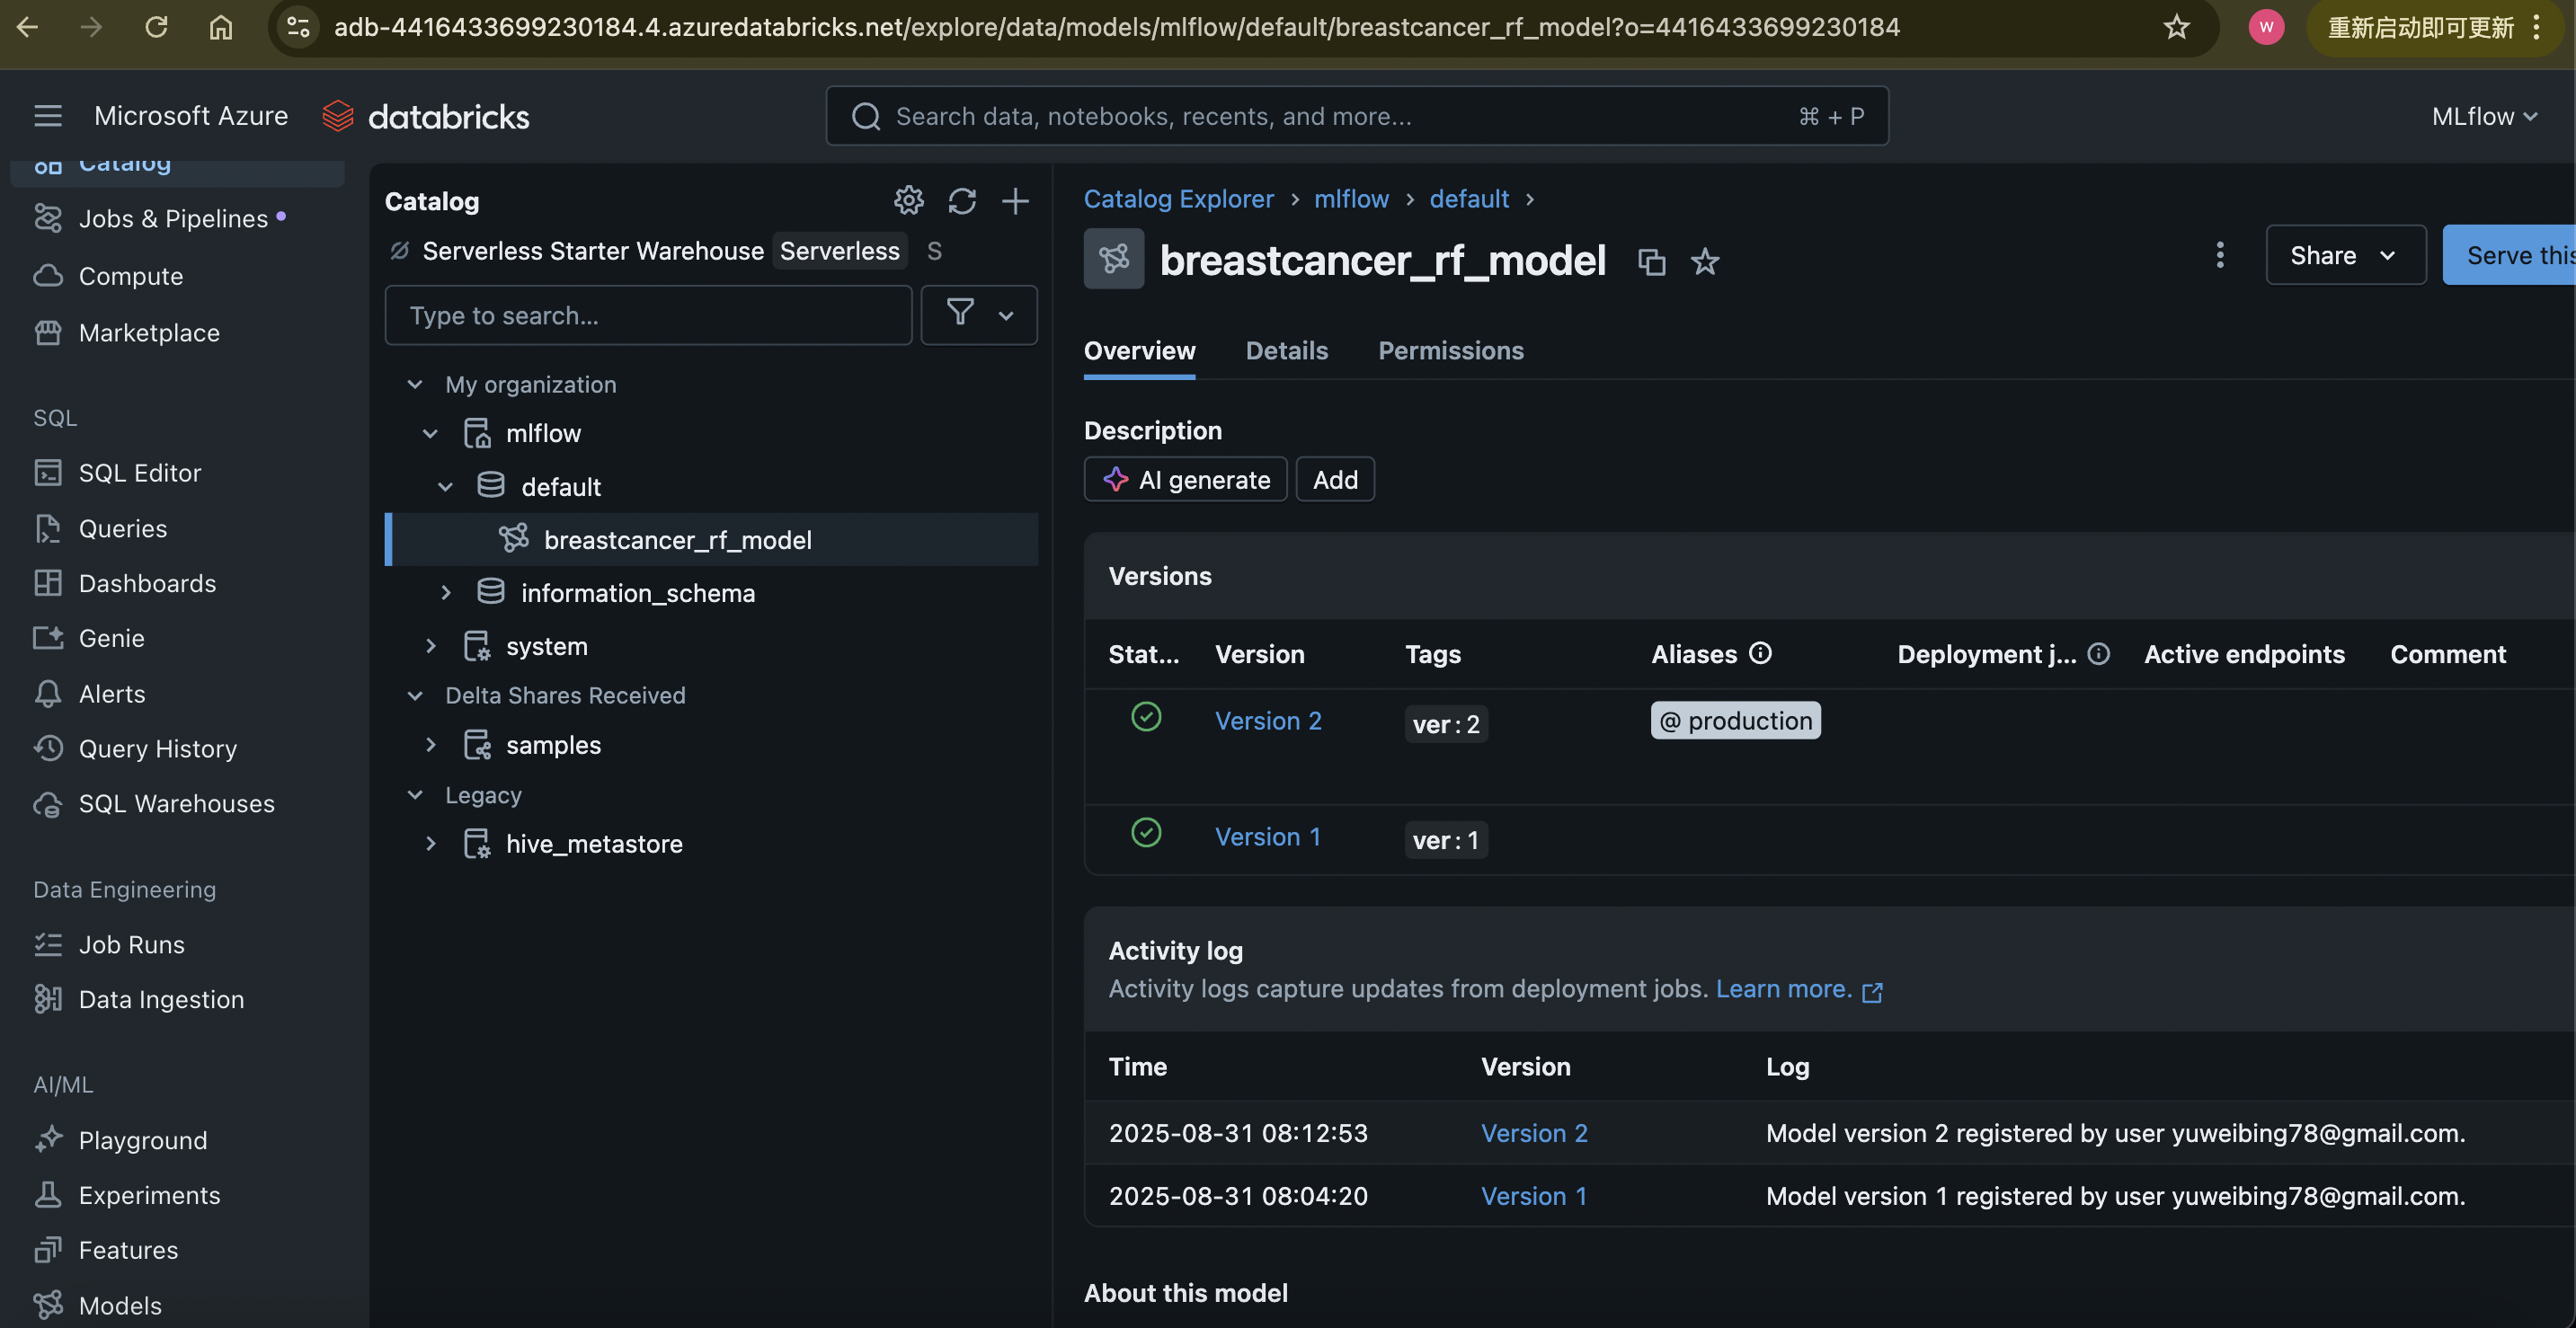The height and width of the screenshot is (1328, 2576).
Task: Expand the system catalog node
Action: (430, 646)
